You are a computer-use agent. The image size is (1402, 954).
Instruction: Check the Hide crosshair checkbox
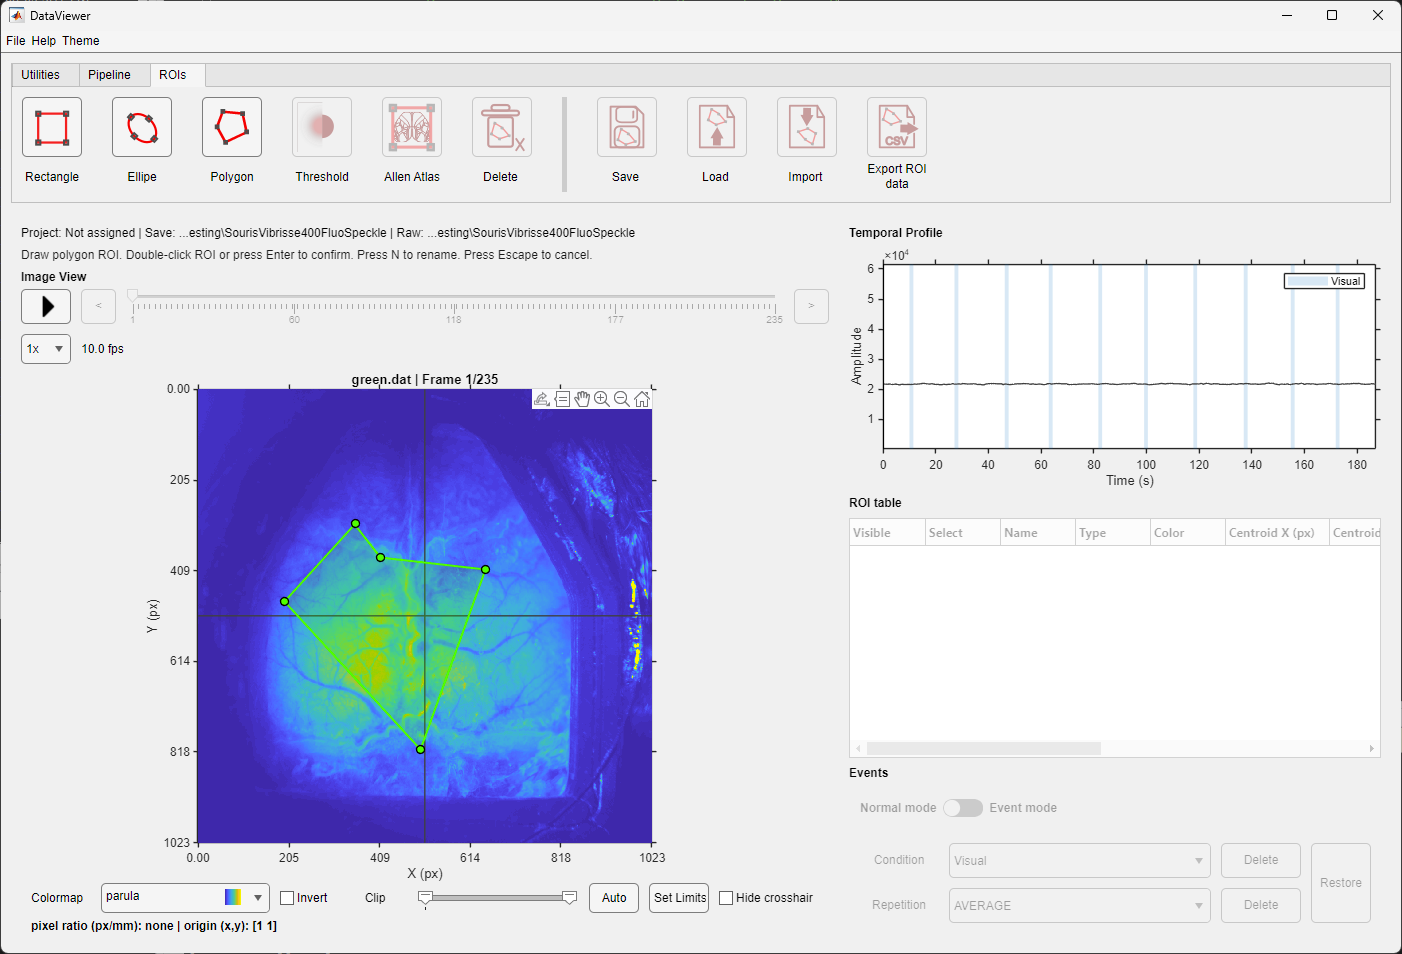click(726, 898)
